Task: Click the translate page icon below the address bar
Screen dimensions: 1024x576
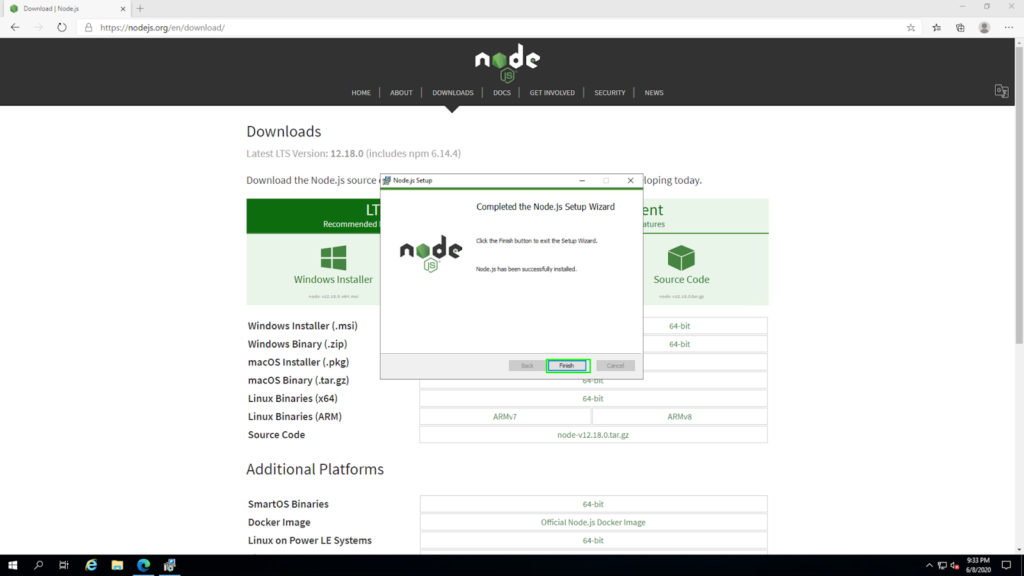Action: tap(1001, 91)
